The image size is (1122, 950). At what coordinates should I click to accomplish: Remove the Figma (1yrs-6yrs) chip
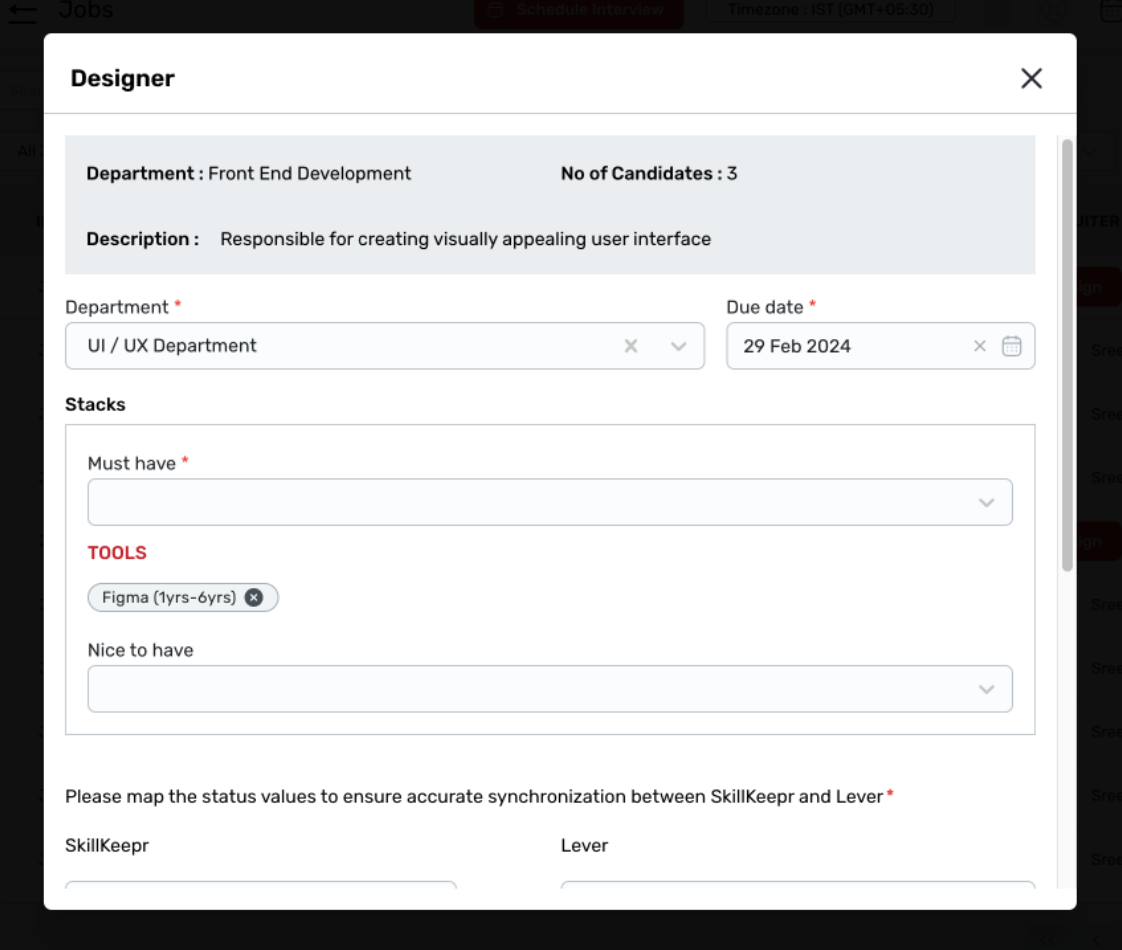pos(254,598)
